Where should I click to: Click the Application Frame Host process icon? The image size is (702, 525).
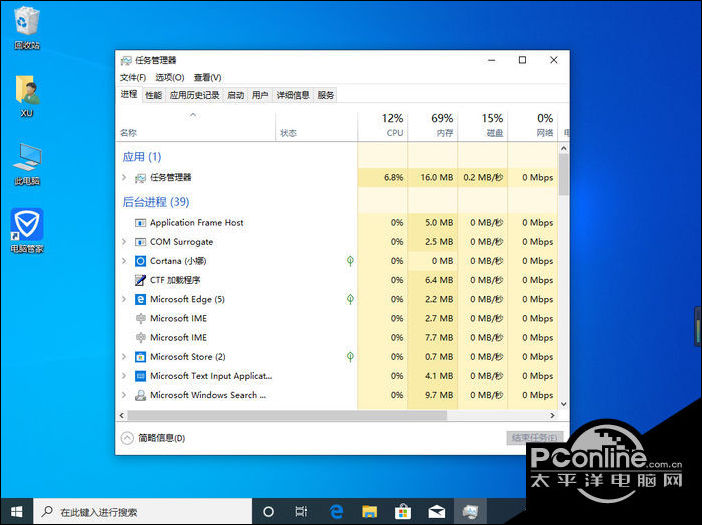coord(140,223)
